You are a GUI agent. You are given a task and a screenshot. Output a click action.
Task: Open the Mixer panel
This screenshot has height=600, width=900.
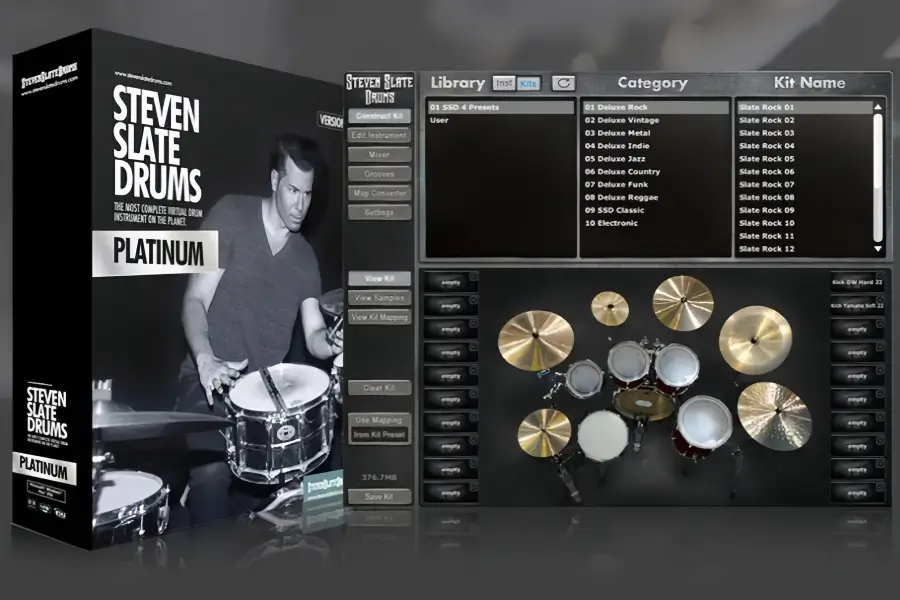[378, 155]
